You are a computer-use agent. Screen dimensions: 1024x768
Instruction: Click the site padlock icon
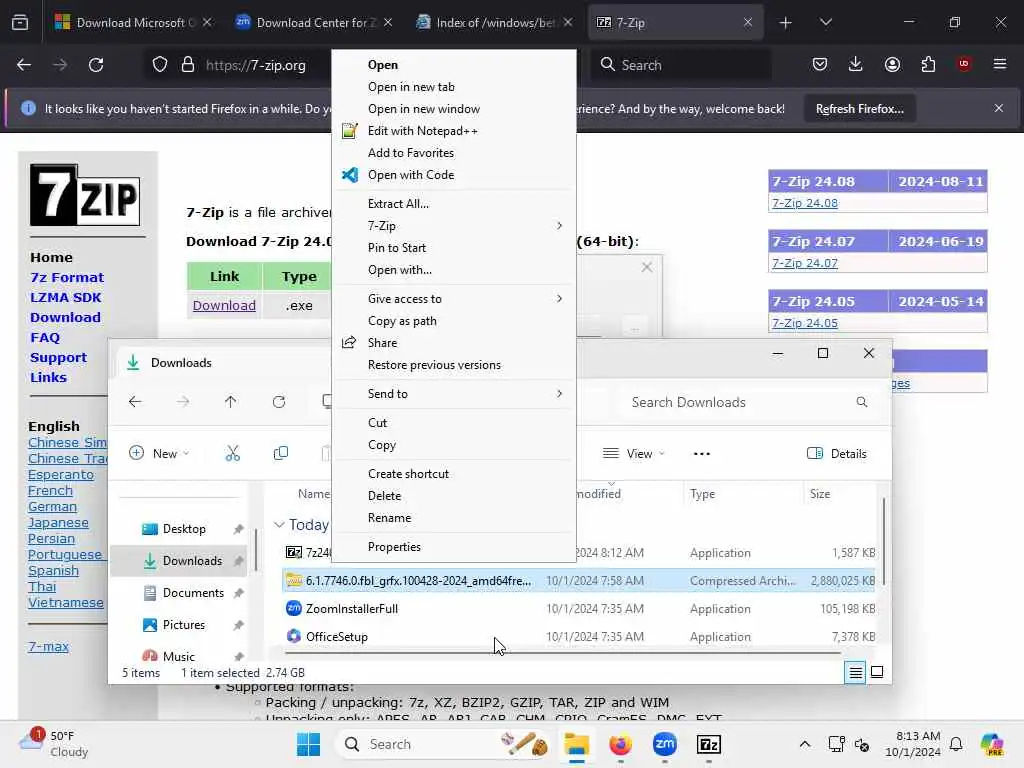187,65
